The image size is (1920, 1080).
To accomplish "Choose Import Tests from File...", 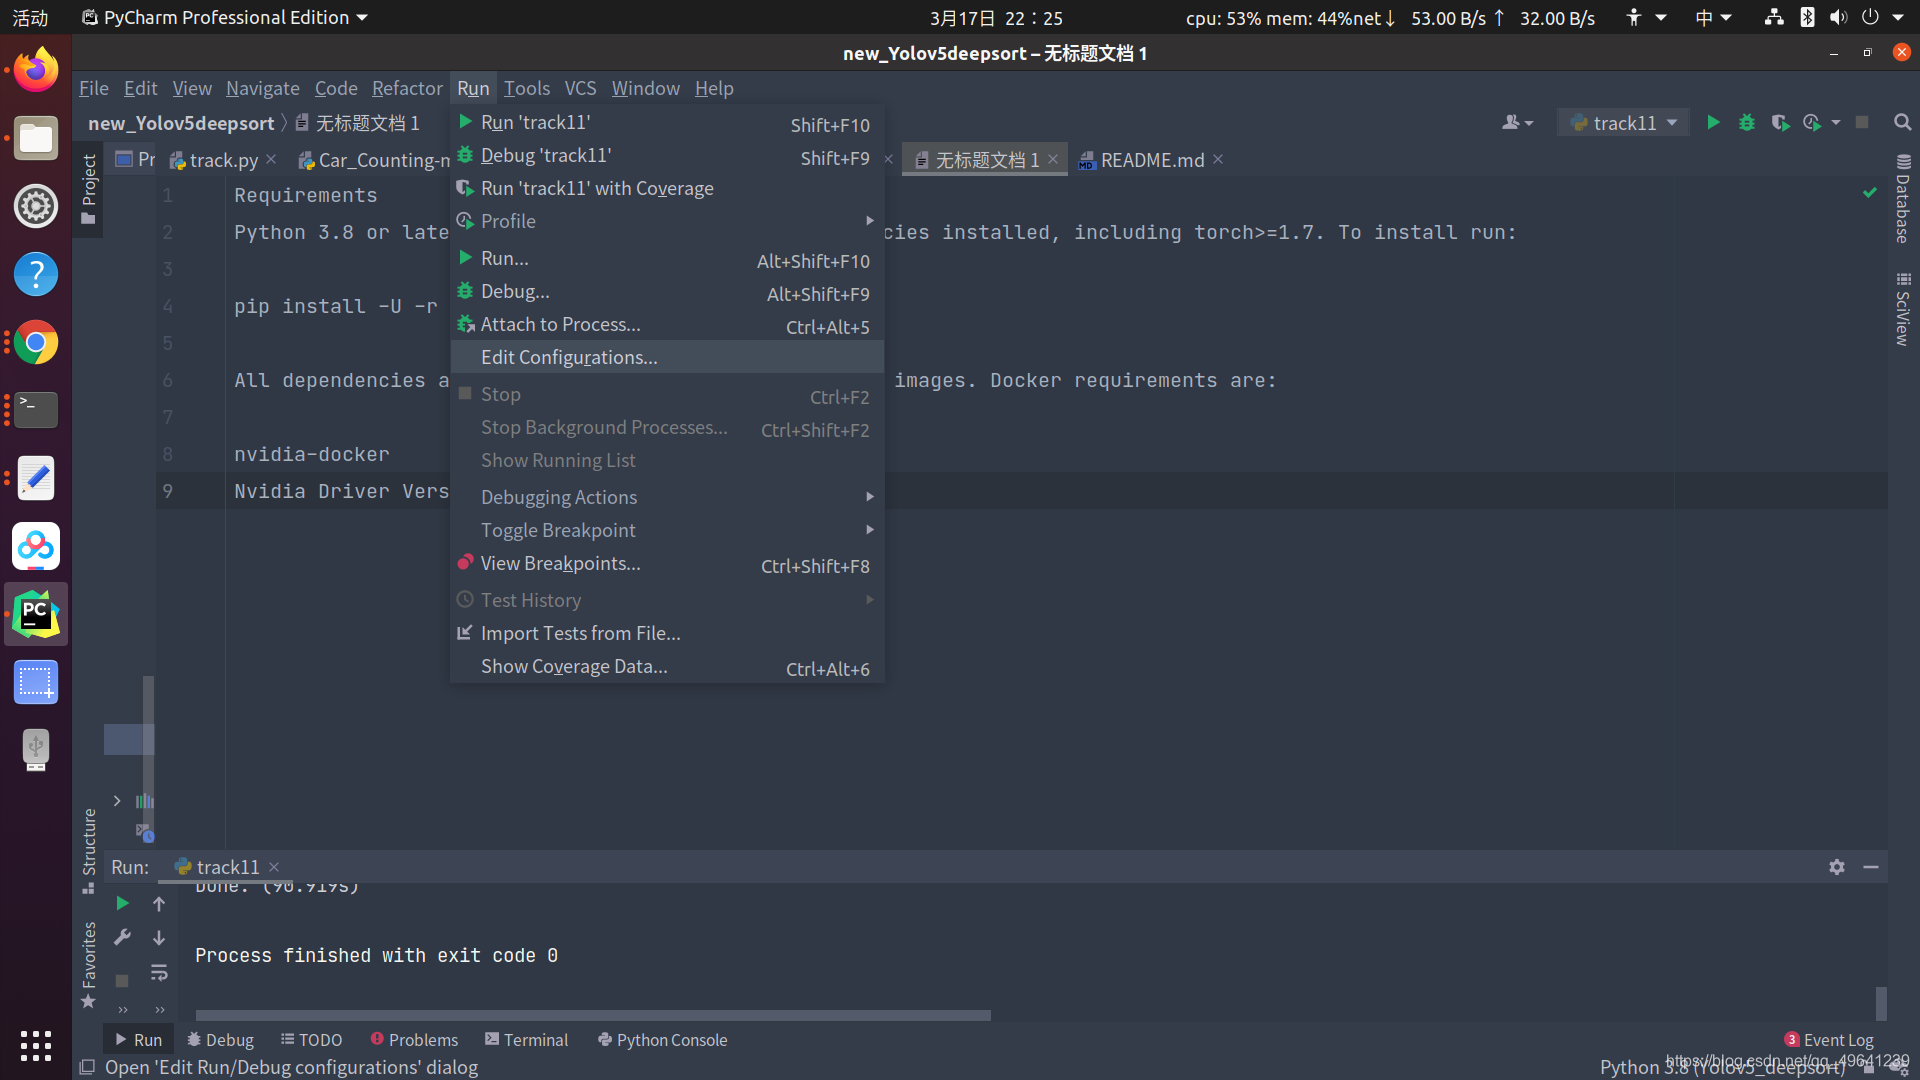I will click(667, 633).
